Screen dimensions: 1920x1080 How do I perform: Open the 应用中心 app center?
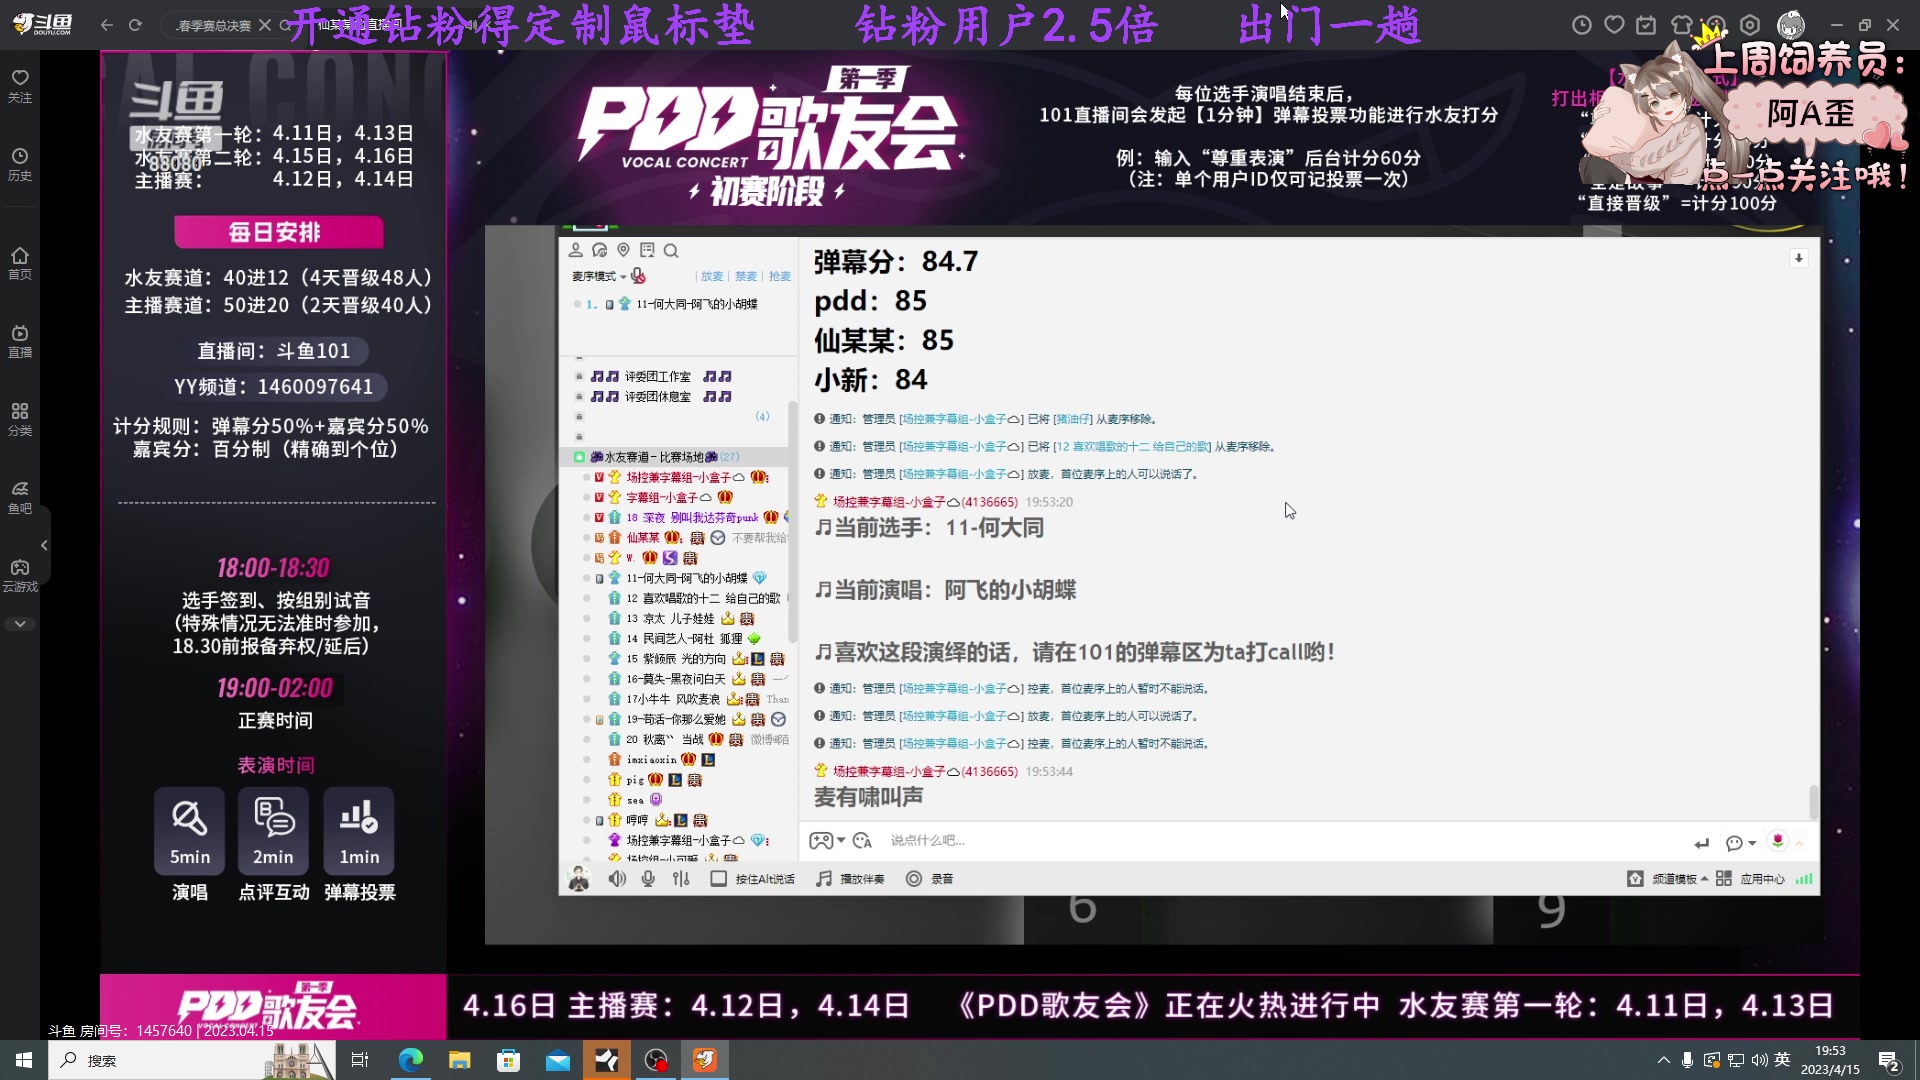pyautogui.click(x=1750, y=879)
